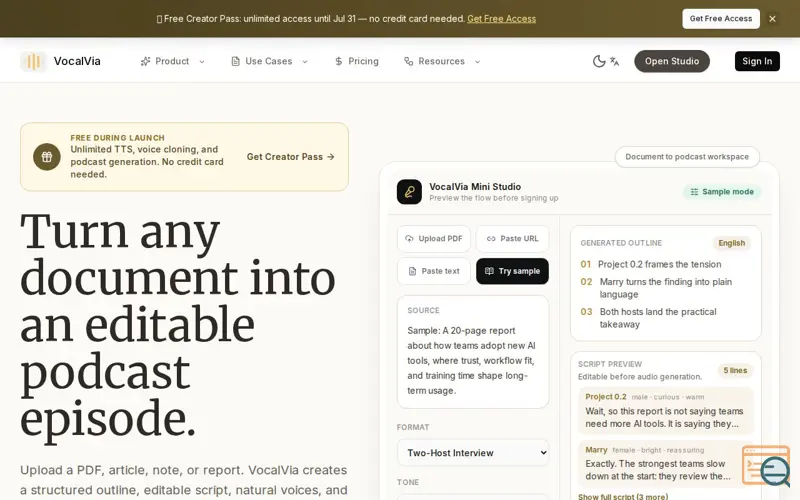Expand the Product menu chevron
The width and height of the screenshot is (800, 500).
tap(202, 62)
